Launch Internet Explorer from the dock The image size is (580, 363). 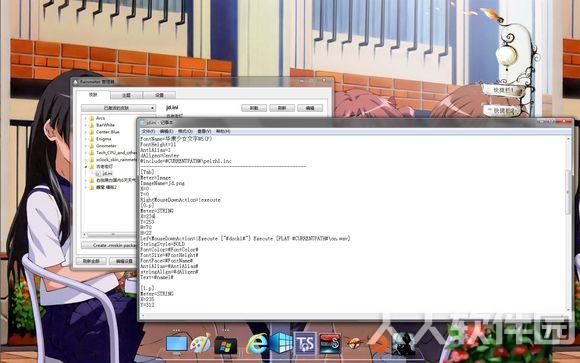pyautogui.click(x=257, y=344)
